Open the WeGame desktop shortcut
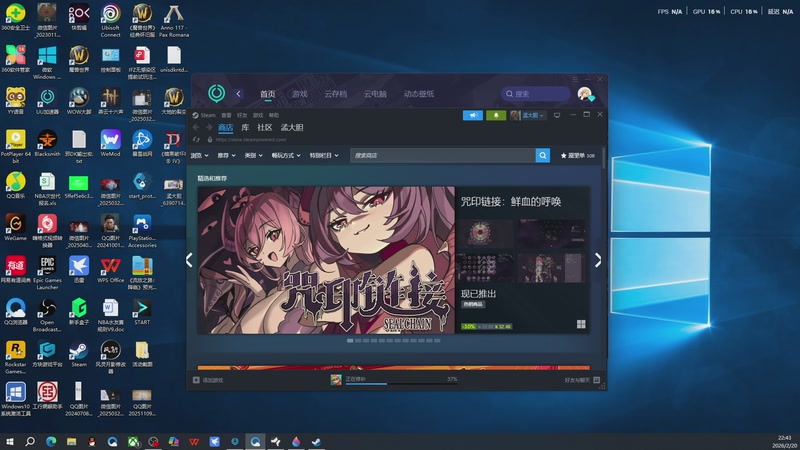The image size is (800, 450). pos(15,228)
